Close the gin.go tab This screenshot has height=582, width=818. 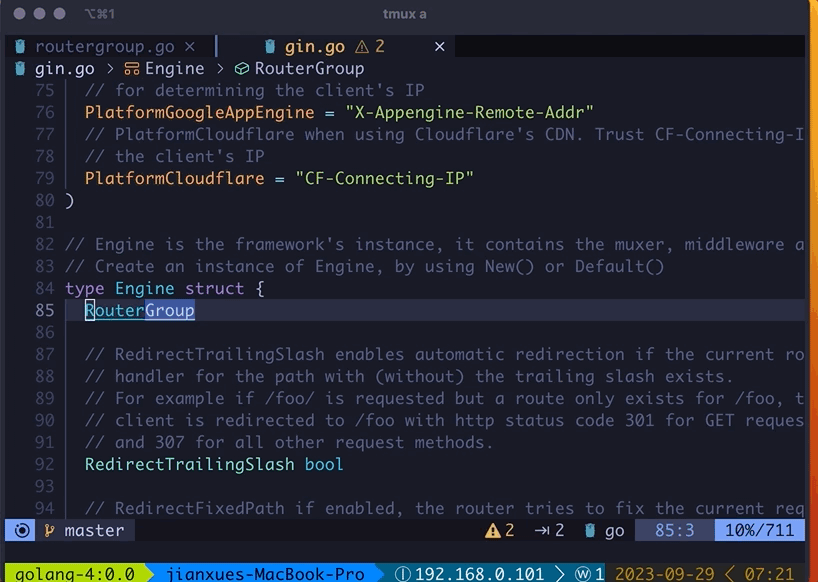pos(440,47)
